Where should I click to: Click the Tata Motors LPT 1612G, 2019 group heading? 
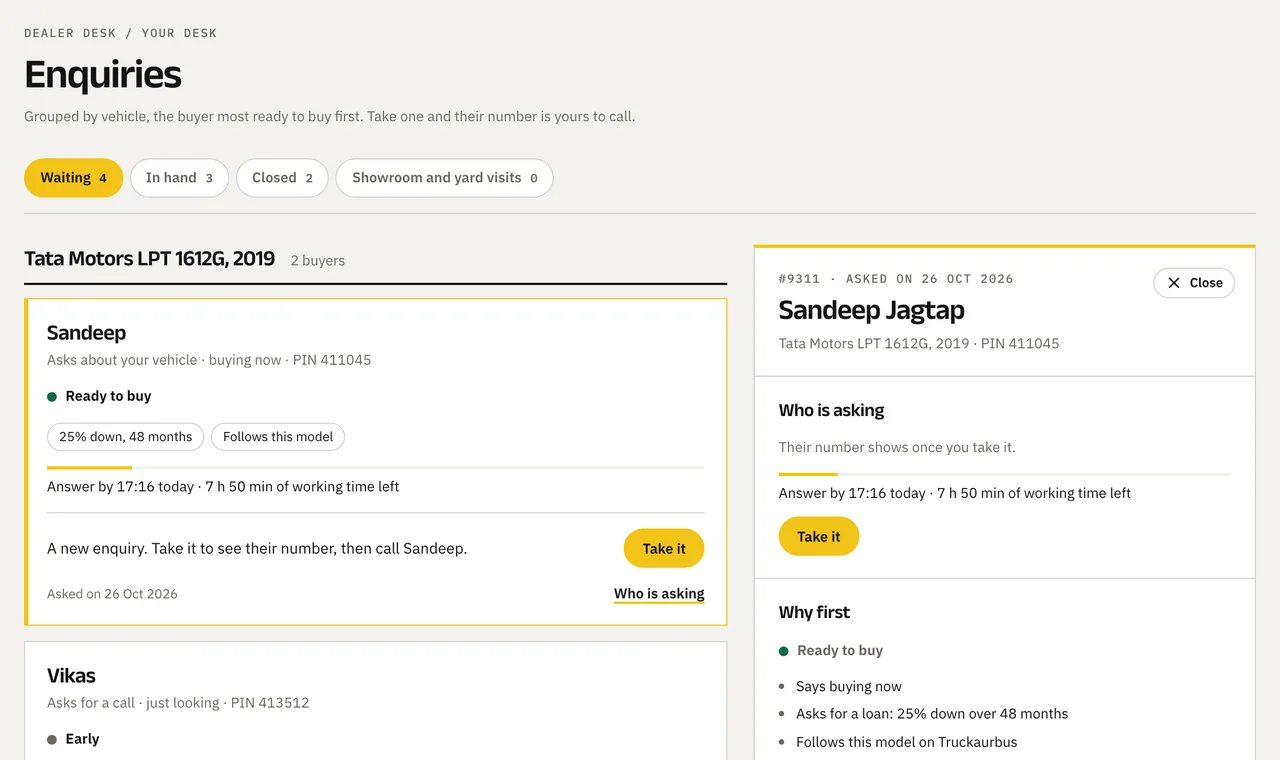tap(149, 259)
